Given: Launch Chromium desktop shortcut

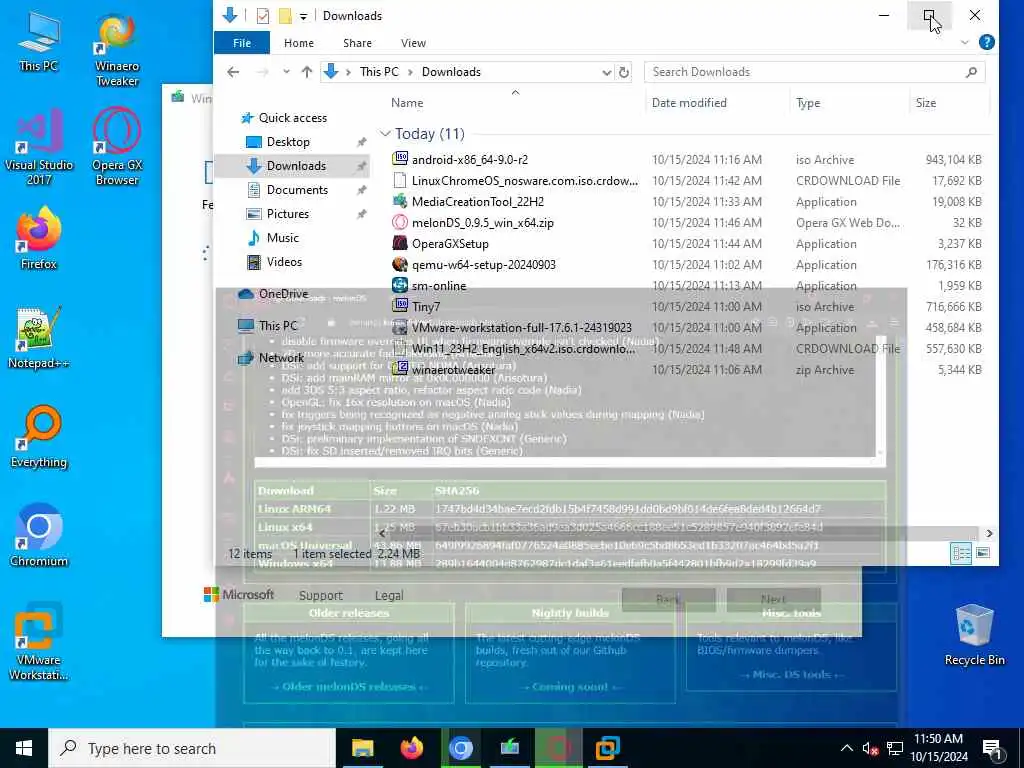Looking at the screenshot, I should tap(39, 536).
